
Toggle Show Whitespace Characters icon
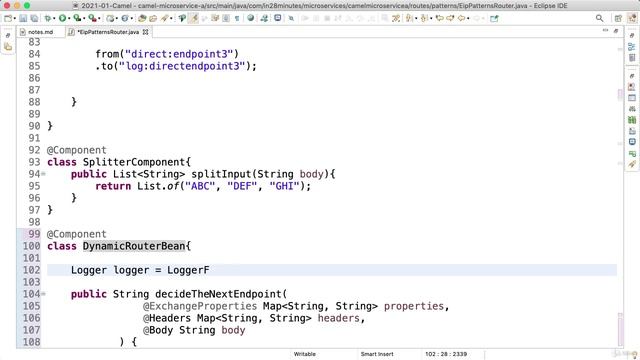click(237, 18)
